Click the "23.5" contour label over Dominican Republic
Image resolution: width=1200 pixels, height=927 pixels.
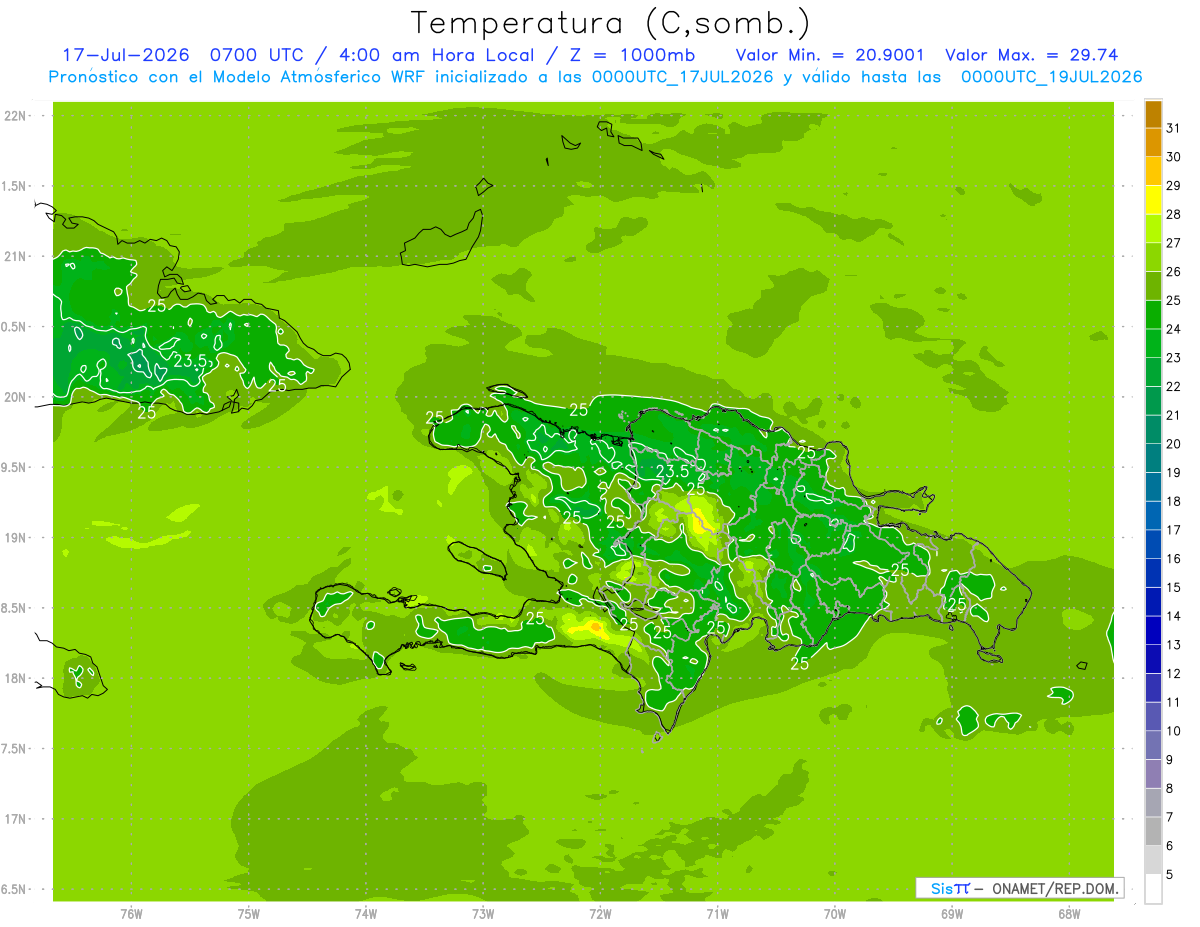(x=673, y=471)
